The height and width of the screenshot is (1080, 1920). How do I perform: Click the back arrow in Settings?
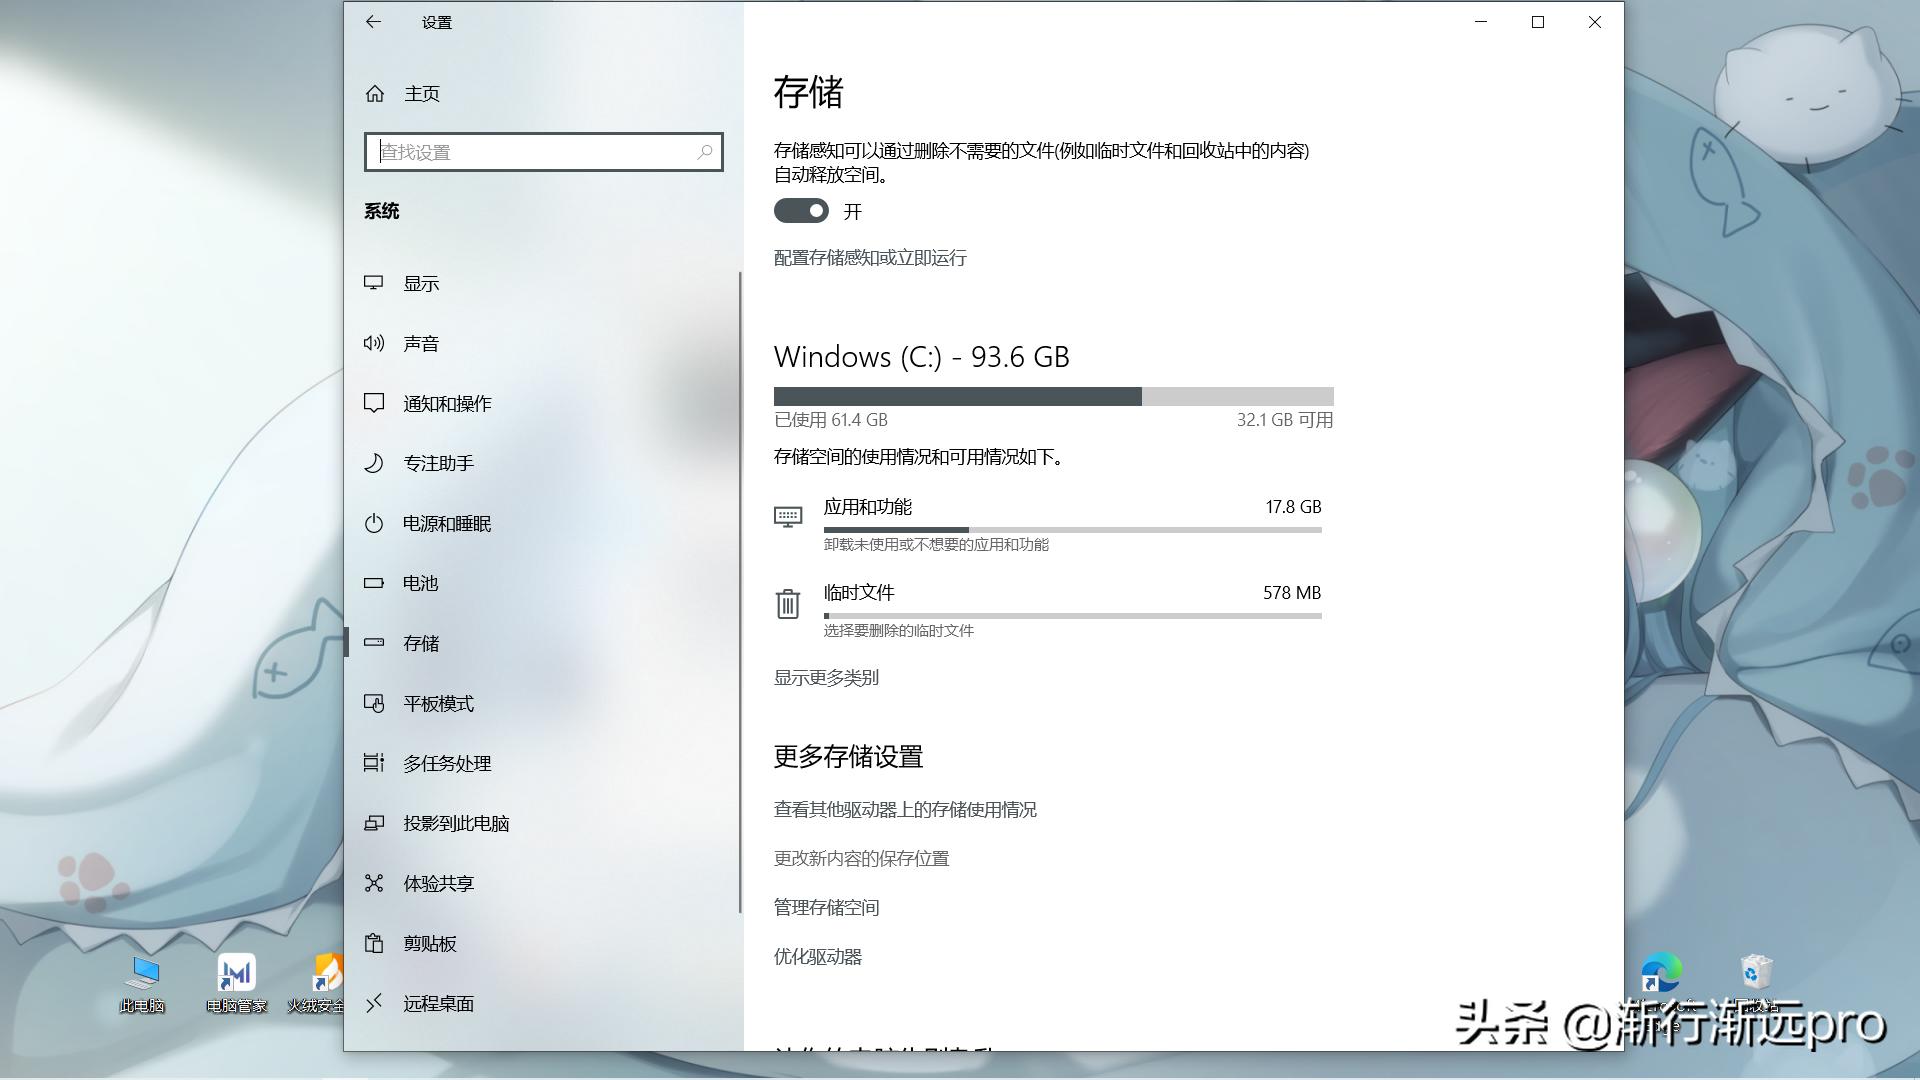pyautogui.click(x=373, y=22)
